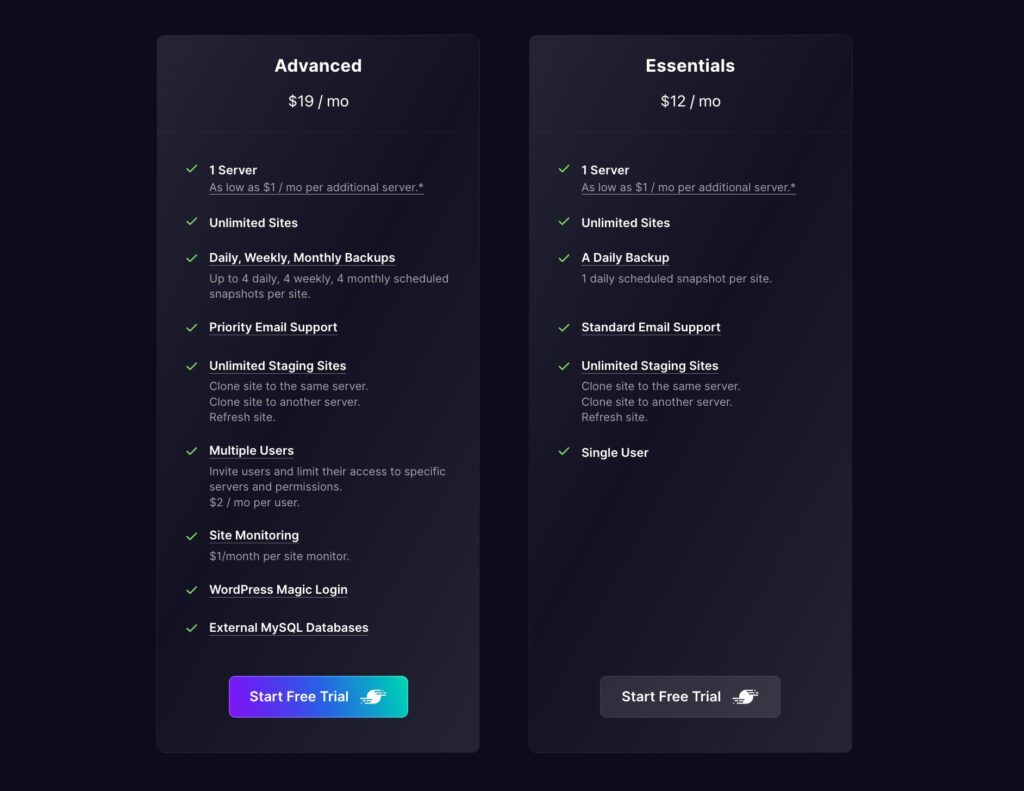The width and height of the screenshot is (1024, 791).
Task: Click the checkmark beside Priority Email Support
Action: (190, 327)
